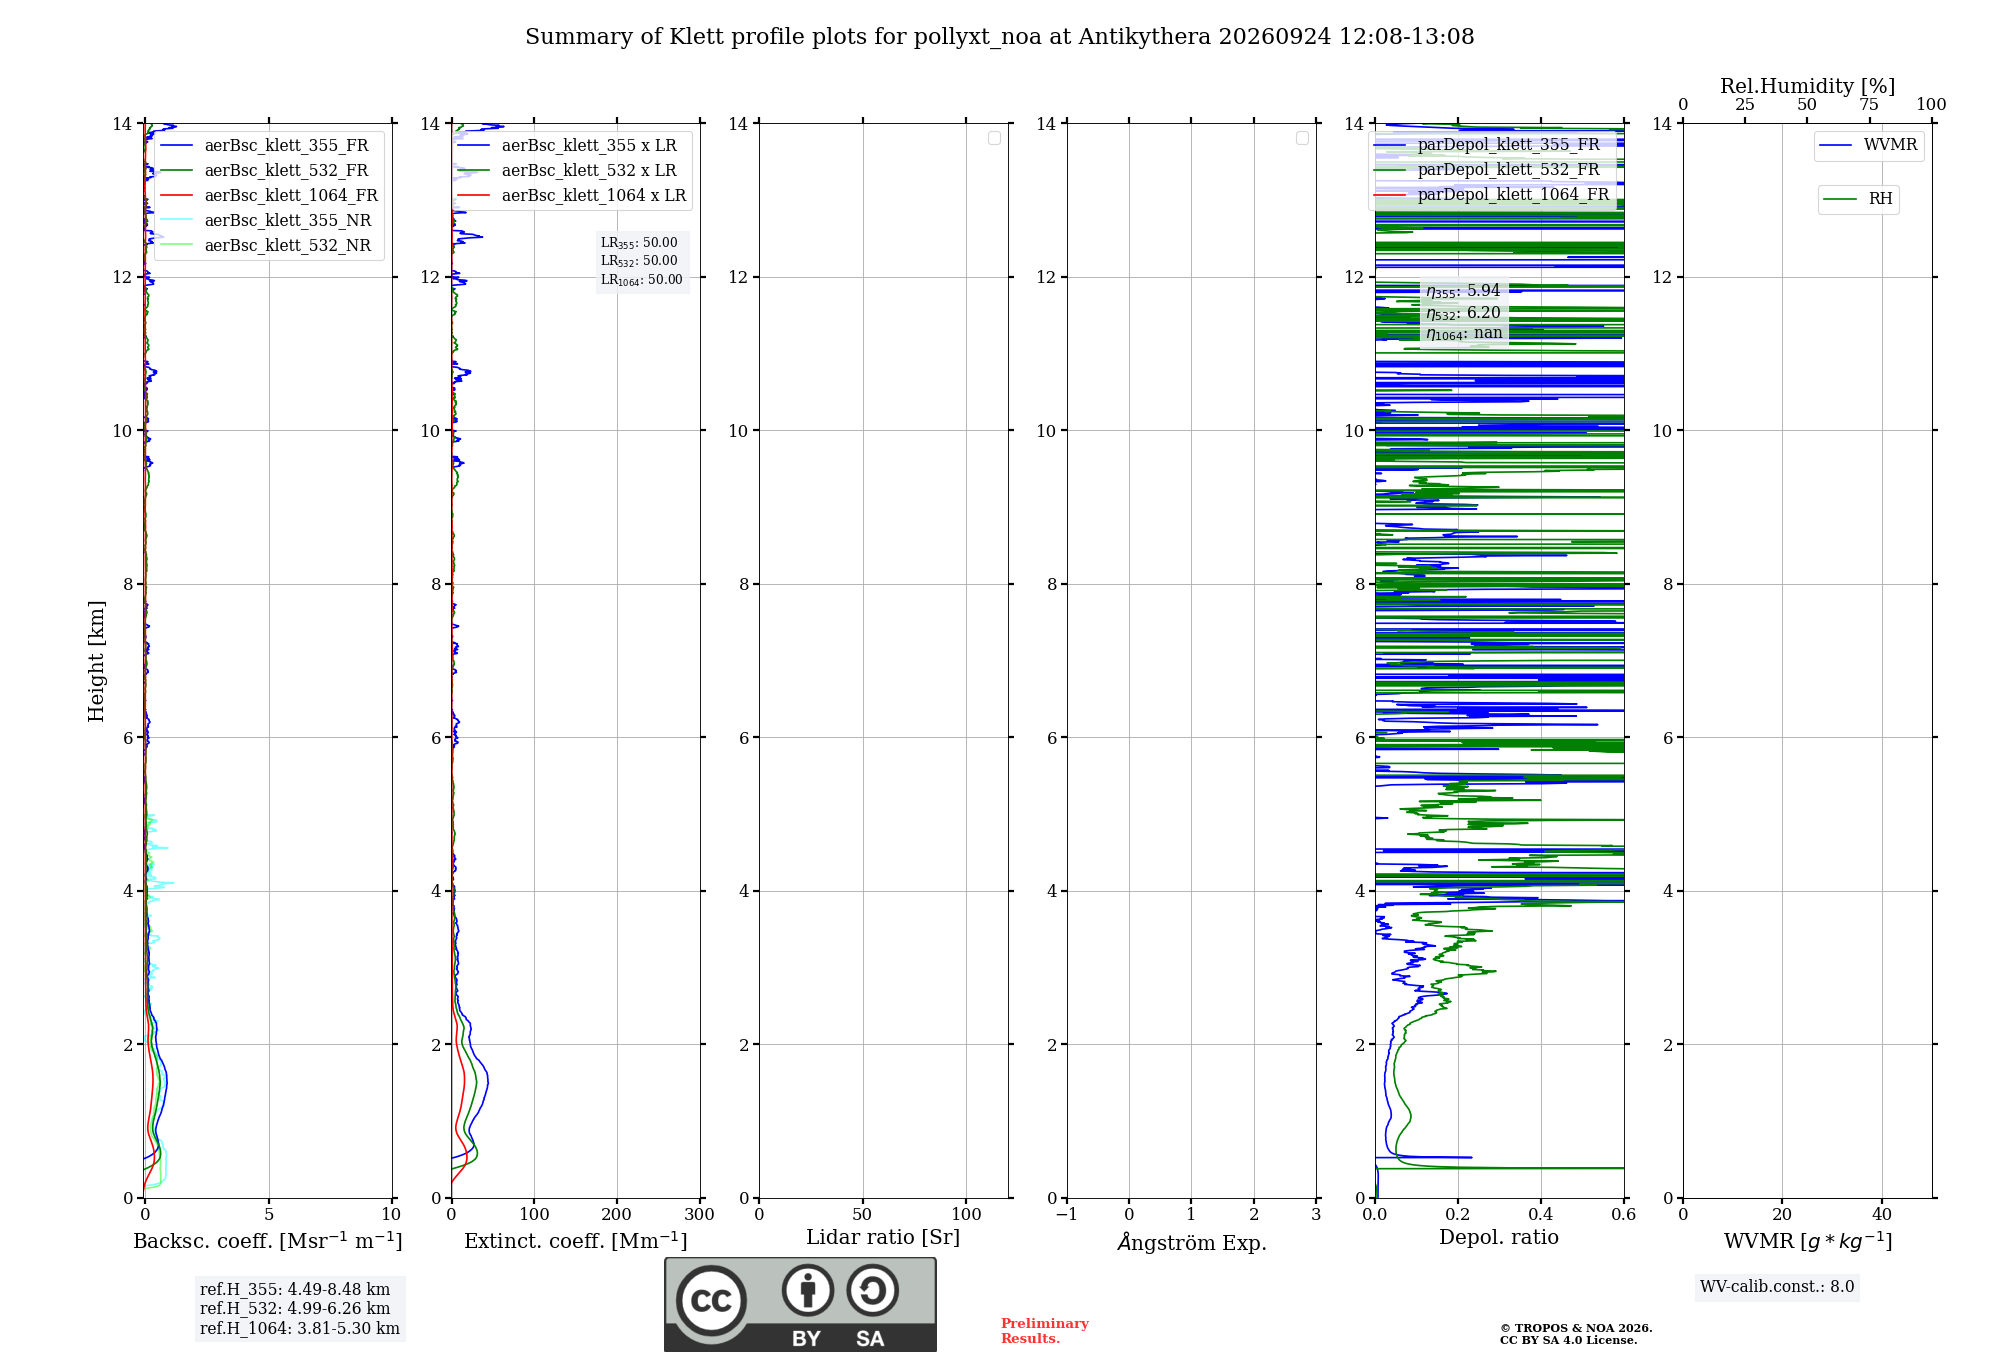Click the '© TROPOS & NOA 2026.' copyright text
The image size is (2000, 1360).
pyautogui.click(x=1576, y=1328)
